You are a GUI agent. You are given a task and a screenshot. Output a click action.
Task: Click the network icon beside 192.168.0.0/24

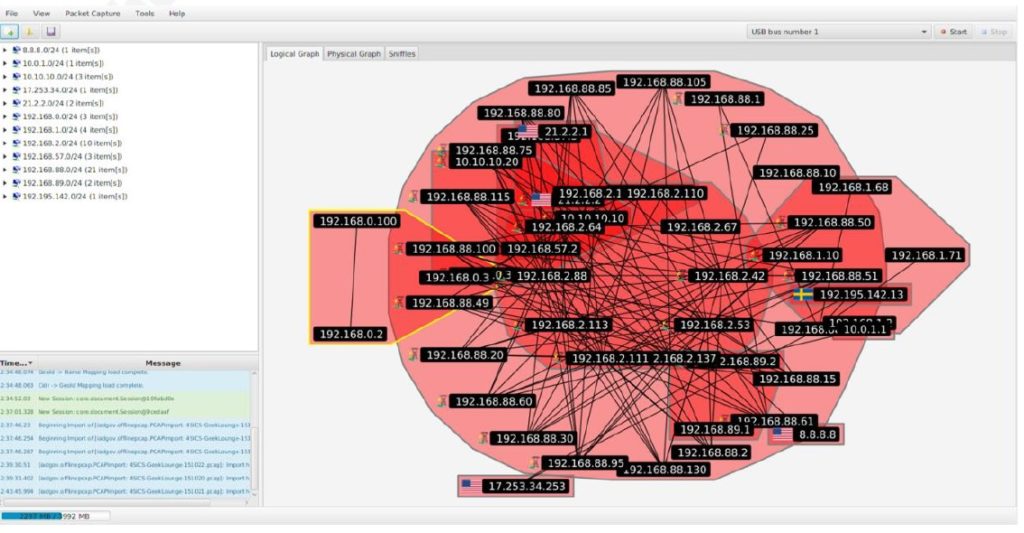(16, 116)
